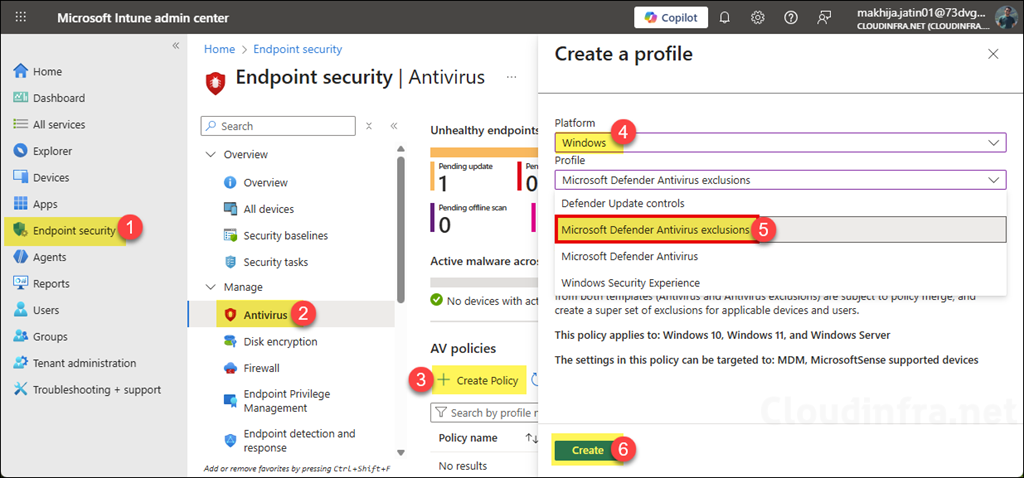
Task: Open Groups in left navigation
Action: (x=50, y=337)
